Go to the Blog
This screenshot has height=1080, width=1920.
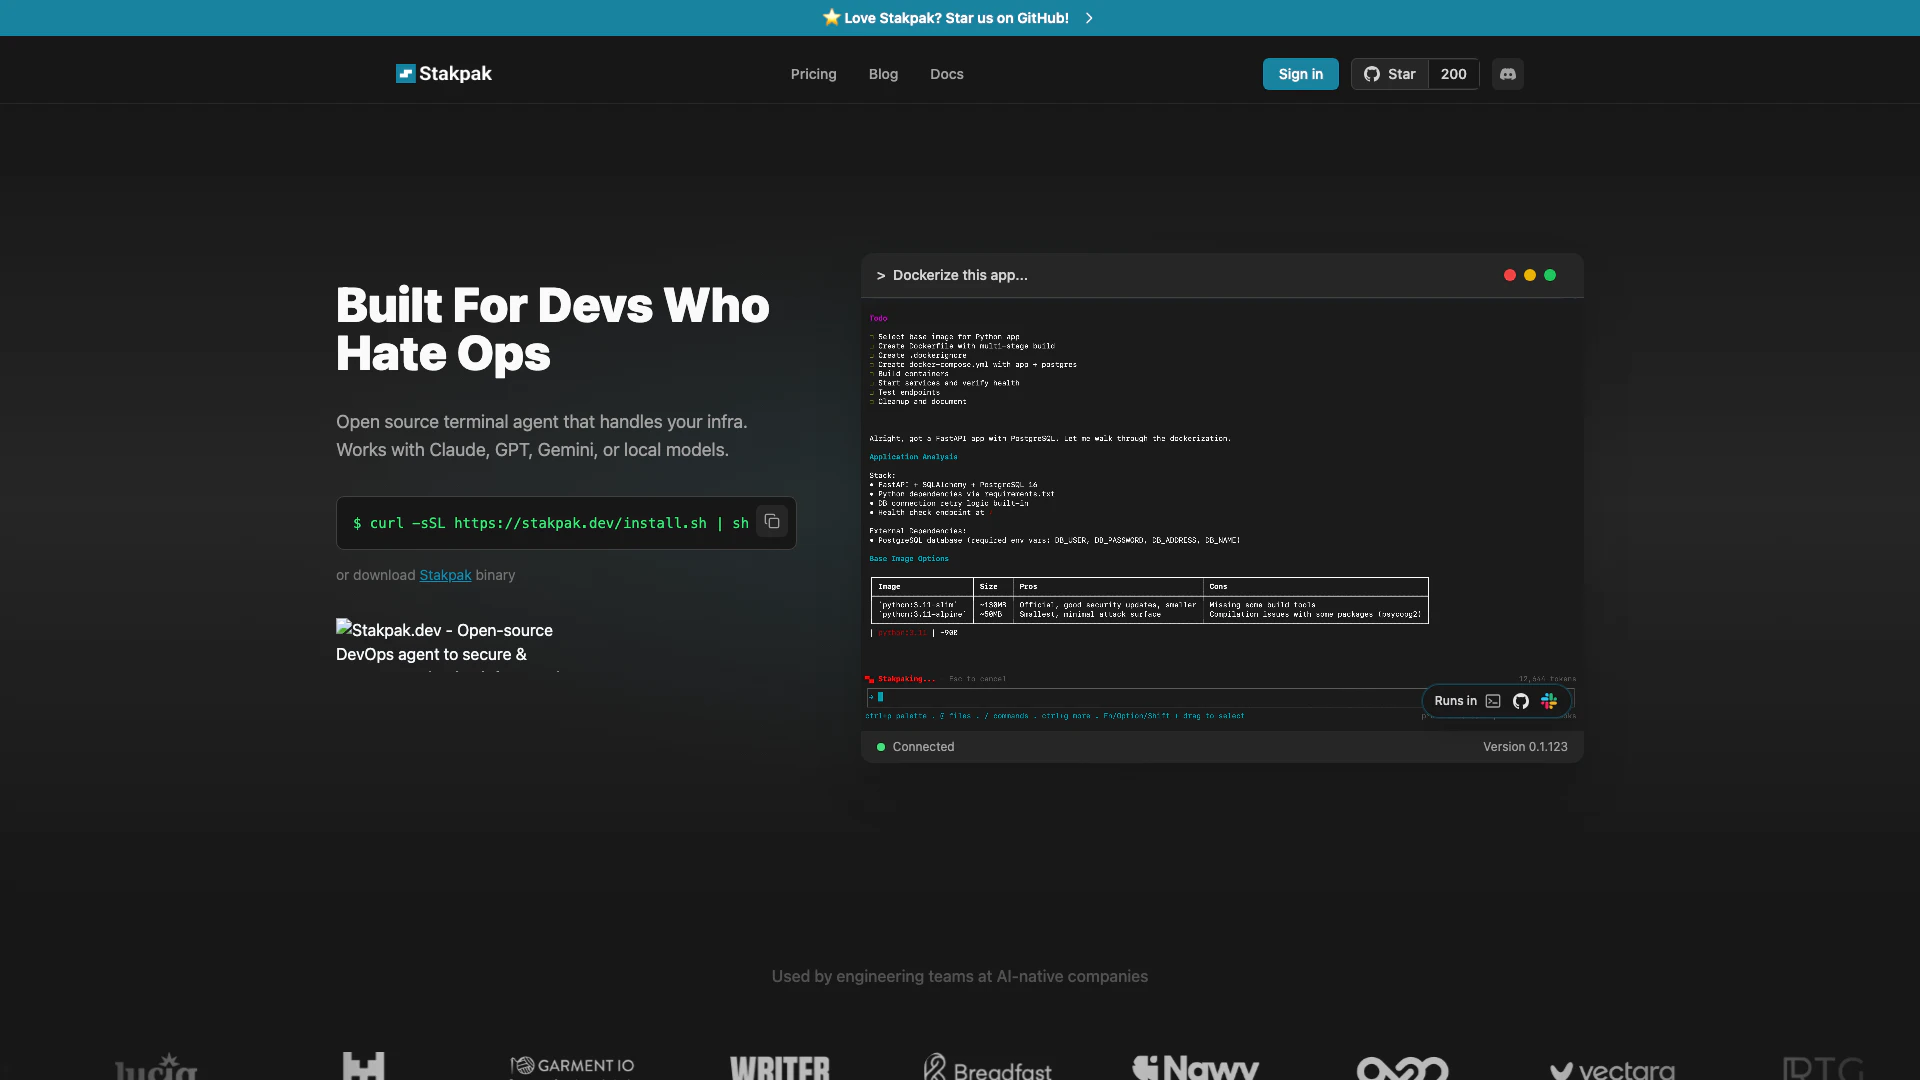(883, 74)
